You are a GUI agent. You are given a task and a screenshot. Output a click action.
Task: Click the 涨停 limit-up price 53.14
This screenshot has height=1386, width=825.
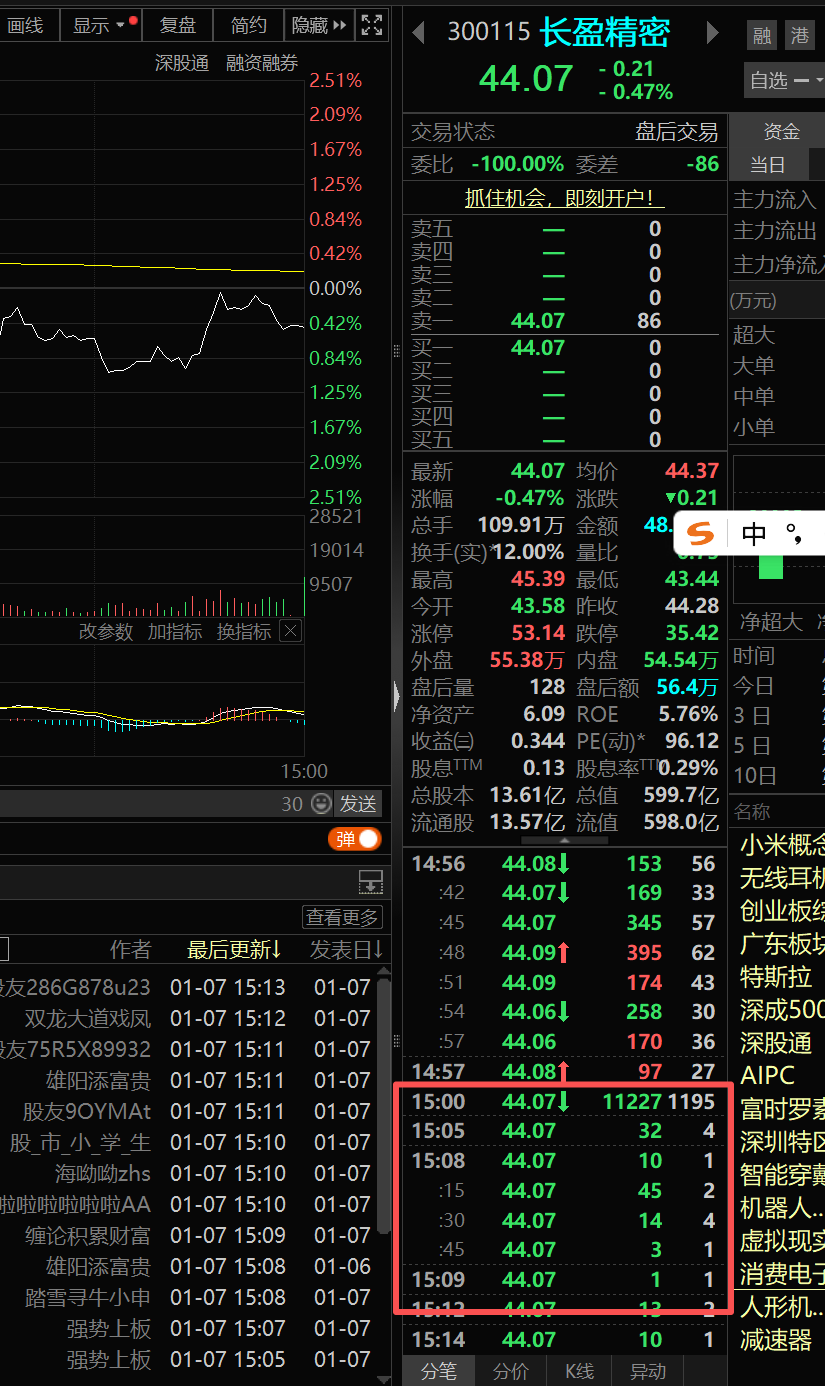coord(538,633)
